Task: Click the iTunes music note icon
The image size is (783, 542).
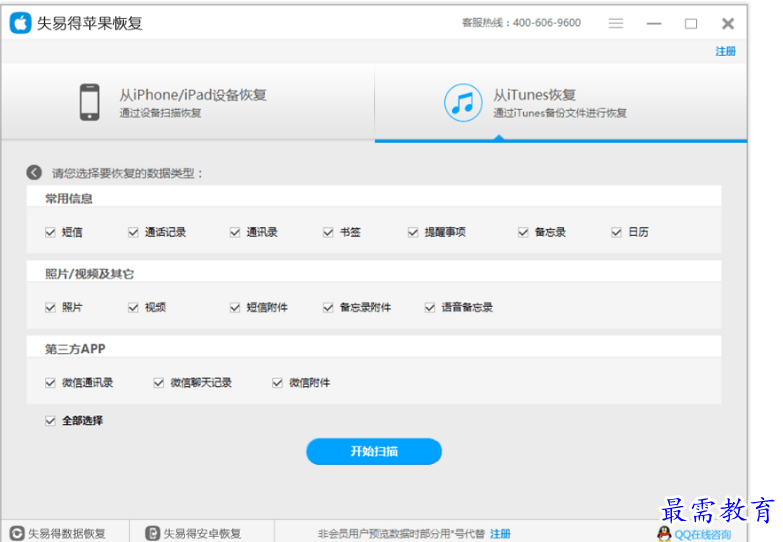Action: coord(463,103)
